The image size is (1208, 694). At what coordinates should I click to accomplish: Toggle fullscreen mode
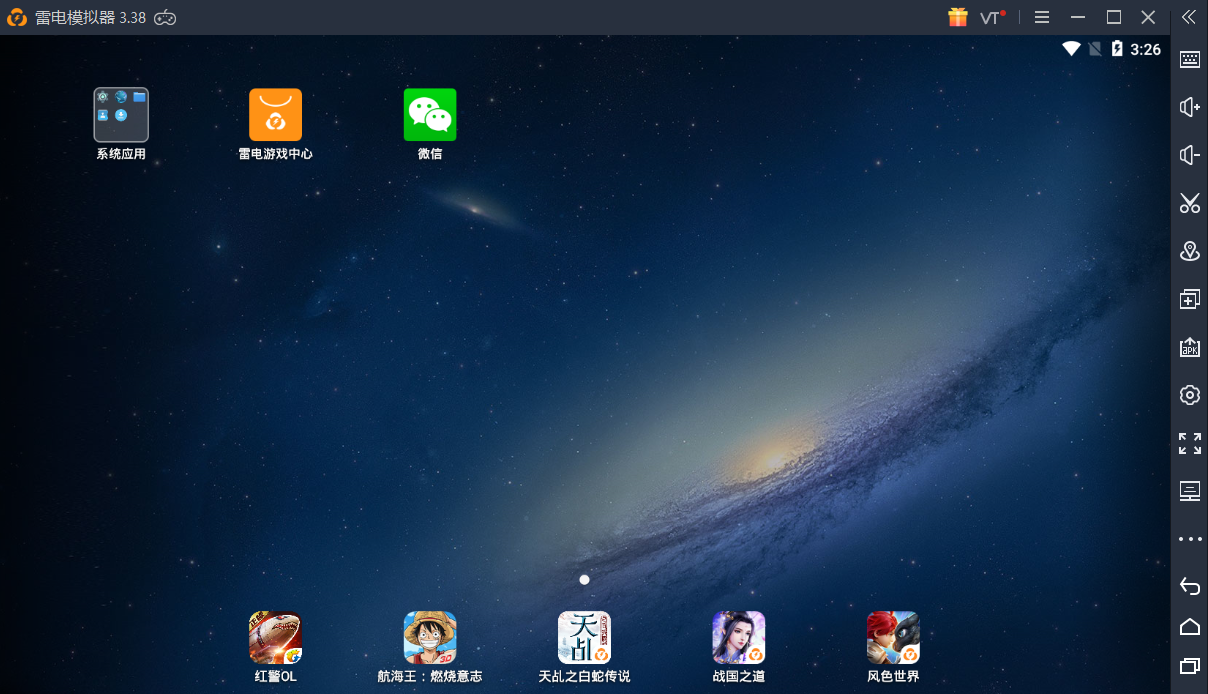(x=1190, y=443)
